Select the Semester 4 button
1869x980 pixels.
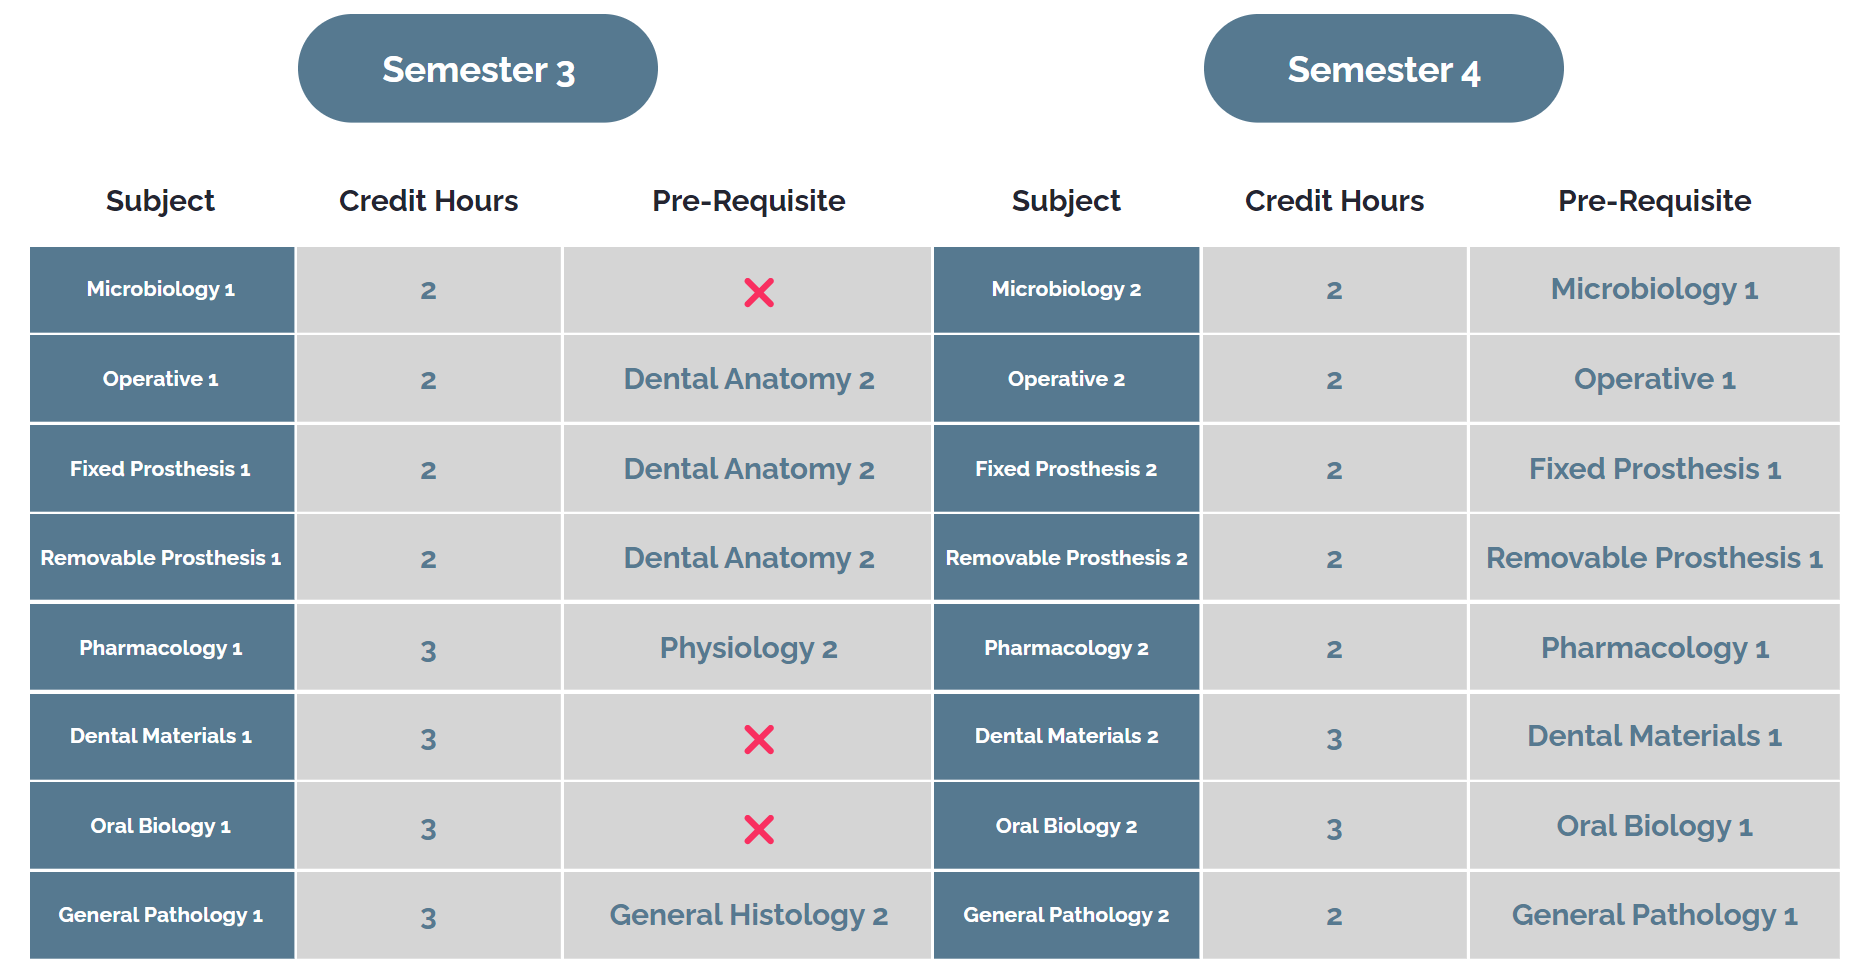[1383, 69]
